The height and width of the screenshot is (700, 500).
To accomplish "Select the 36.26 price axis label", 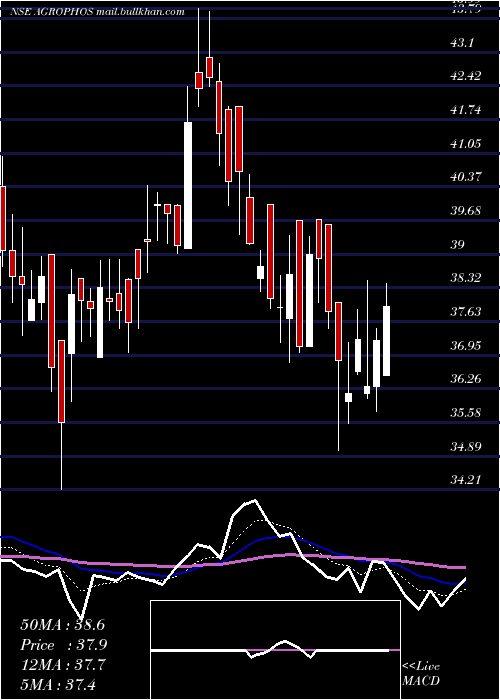I will click(466, 379).
